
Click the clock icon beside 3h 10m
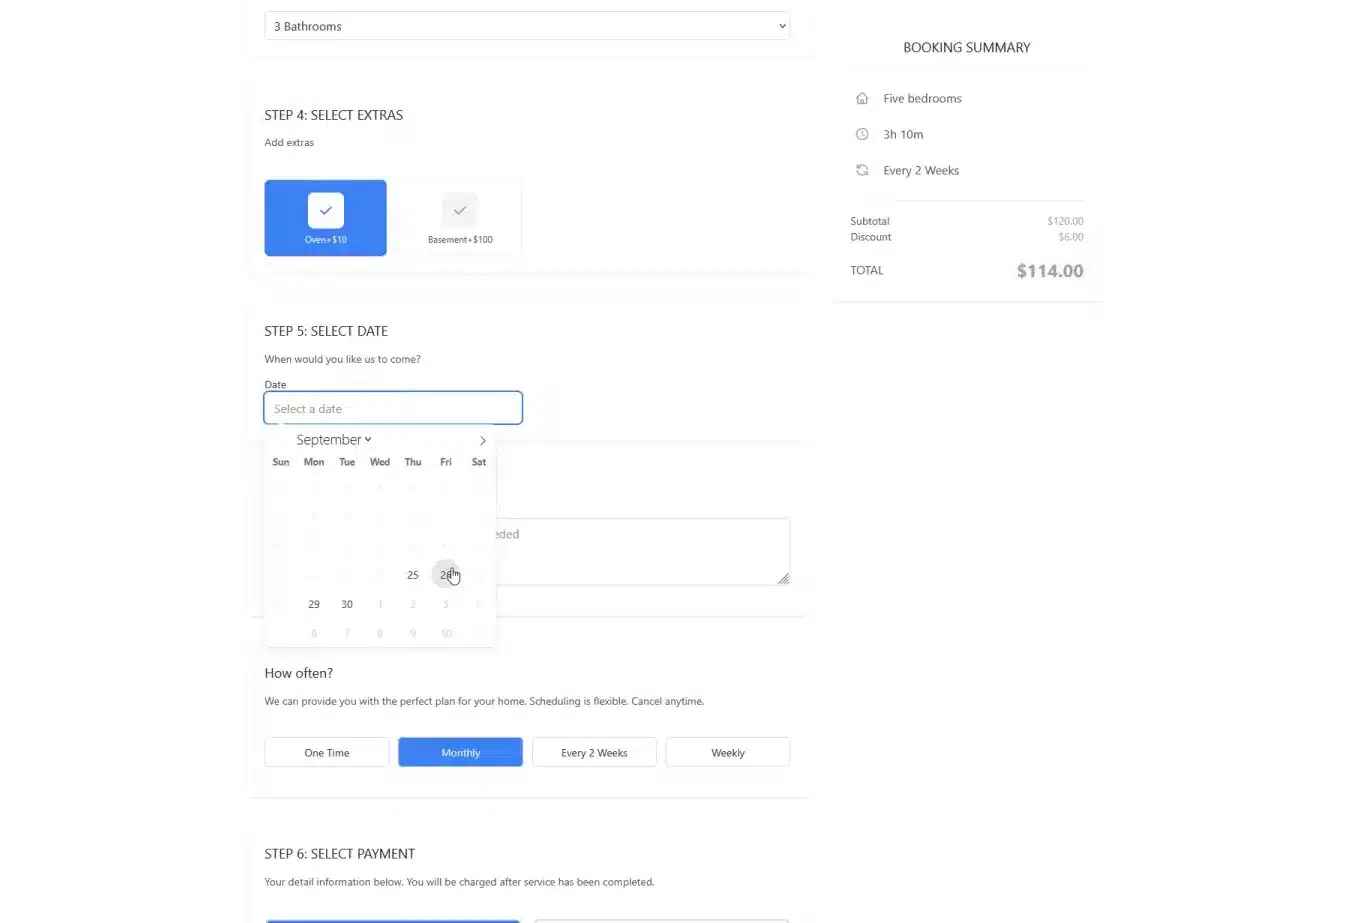click(862, 134)
